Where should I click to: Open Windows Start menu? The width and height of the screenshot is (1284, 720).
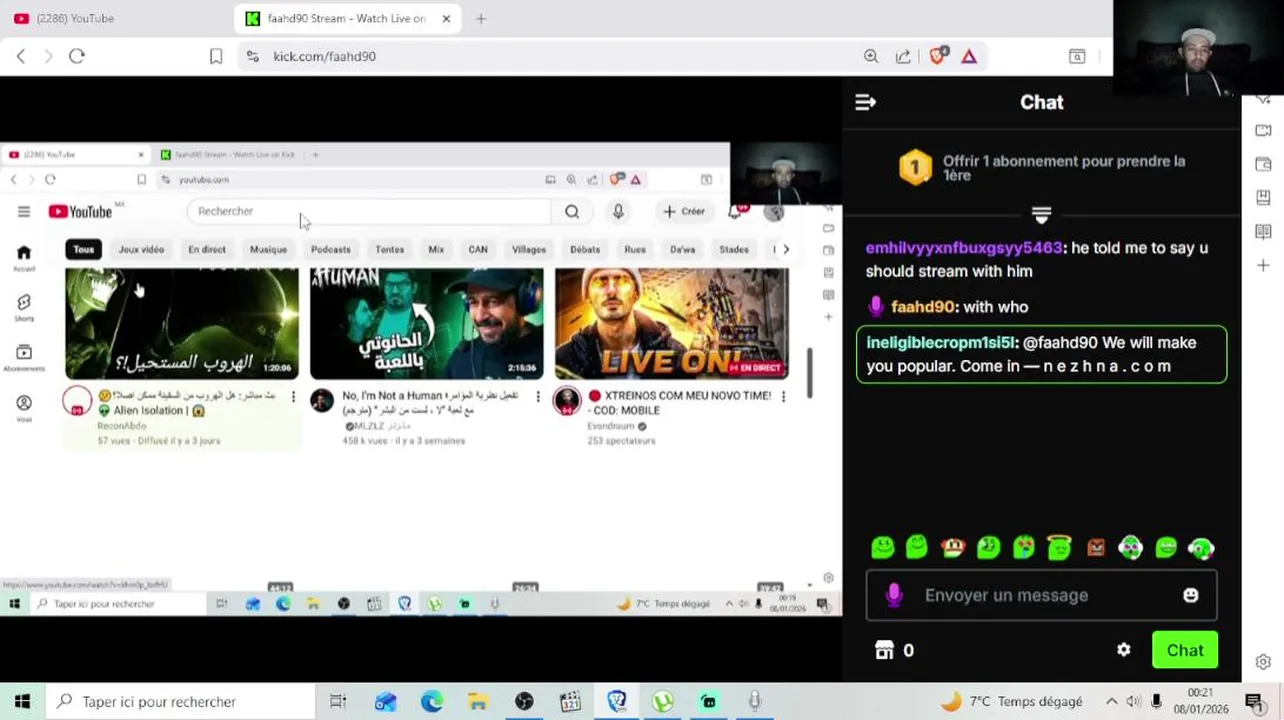[22, 702]
